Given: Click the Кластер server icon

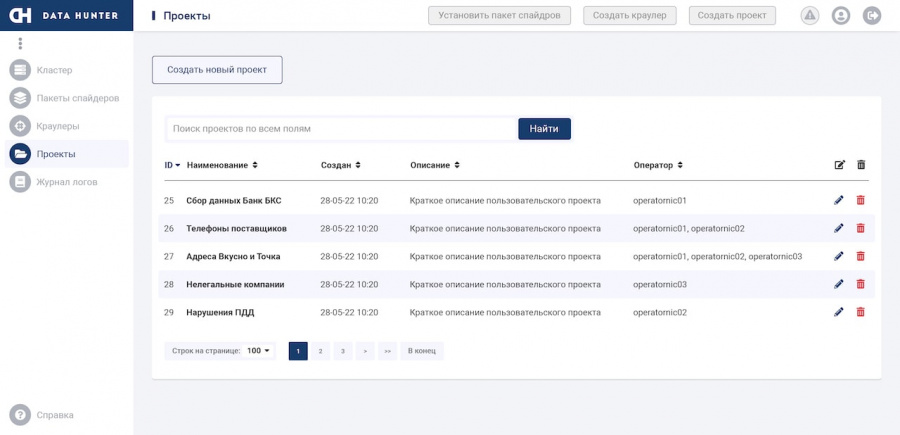Looking at the screenshot, I should [20, 70].
